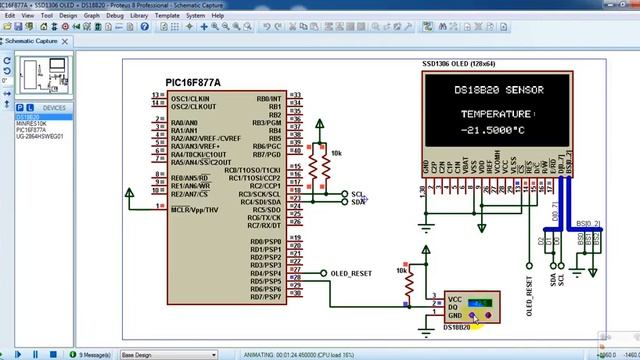Viewport: 640px width, 360px height.
Task: Click the rotation angle field showing 0°
Action: click(x=5, y=81)
